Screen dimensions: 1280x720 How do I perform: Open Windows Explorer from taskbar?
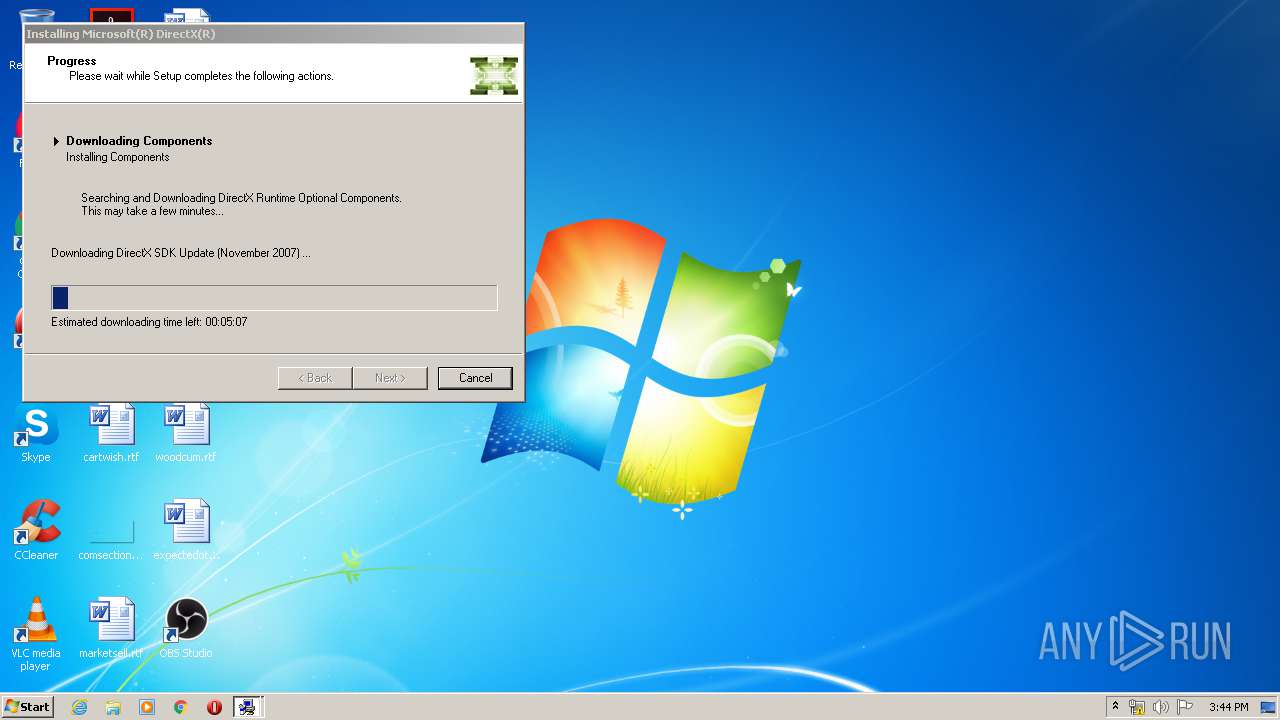[x=113, y=707]
